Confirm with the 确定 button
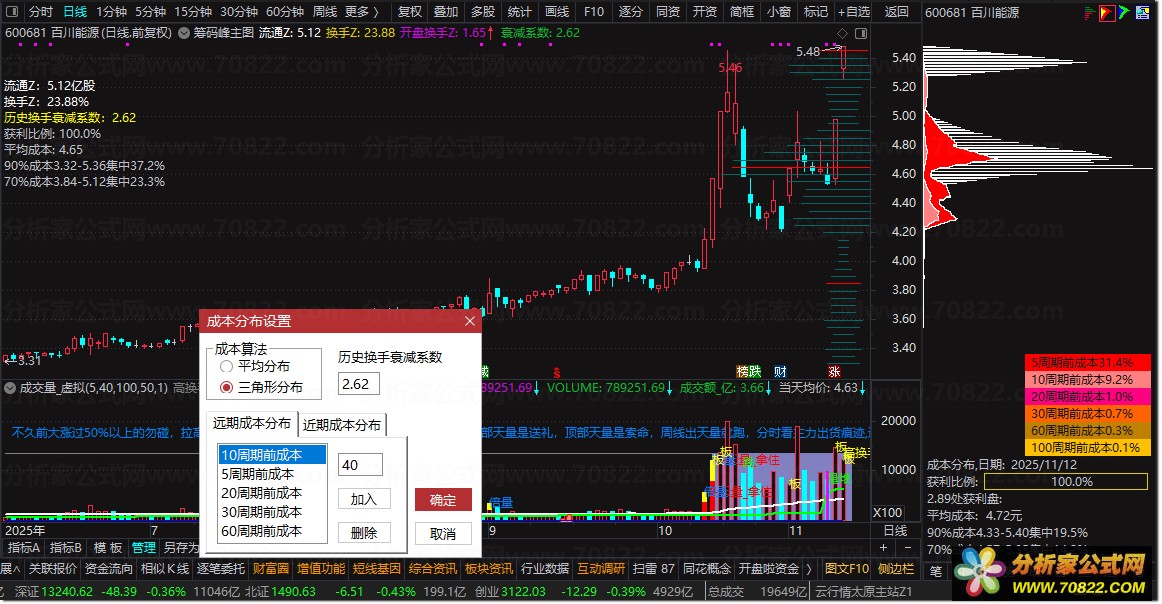The image size is (1162, 604). (x=443, y=500)
